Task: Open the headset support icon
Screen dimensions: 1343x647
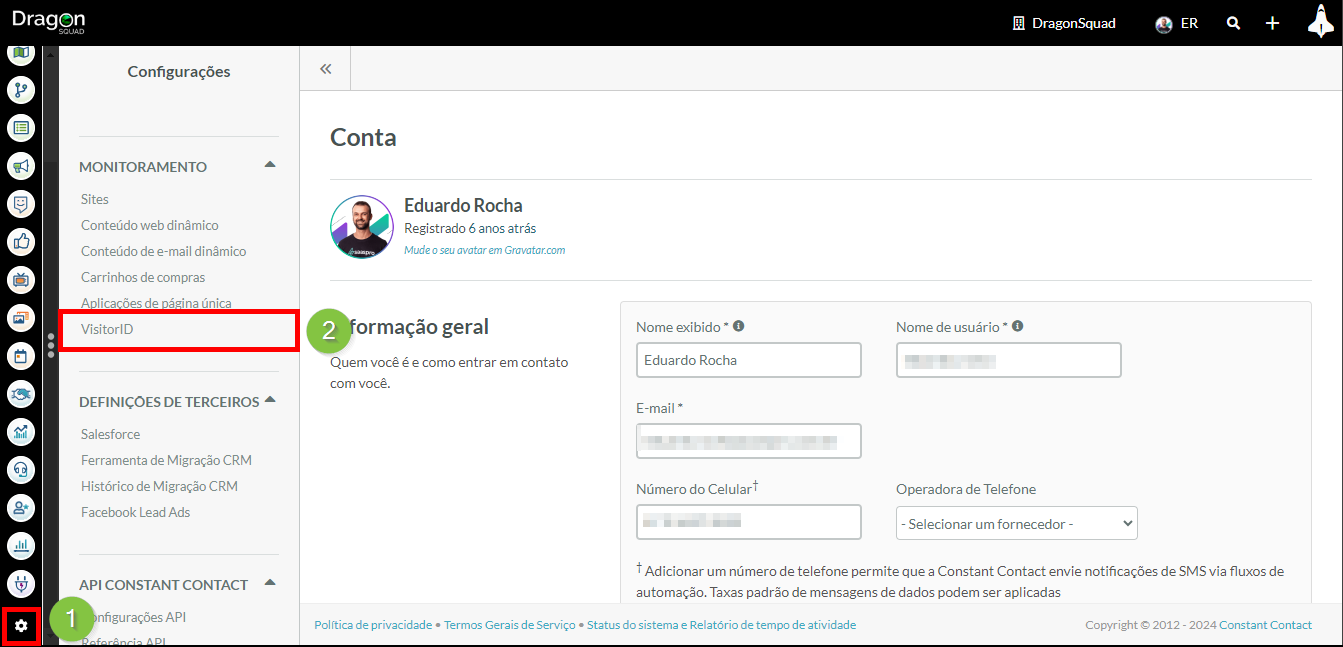Action: (x=21, y=470)
